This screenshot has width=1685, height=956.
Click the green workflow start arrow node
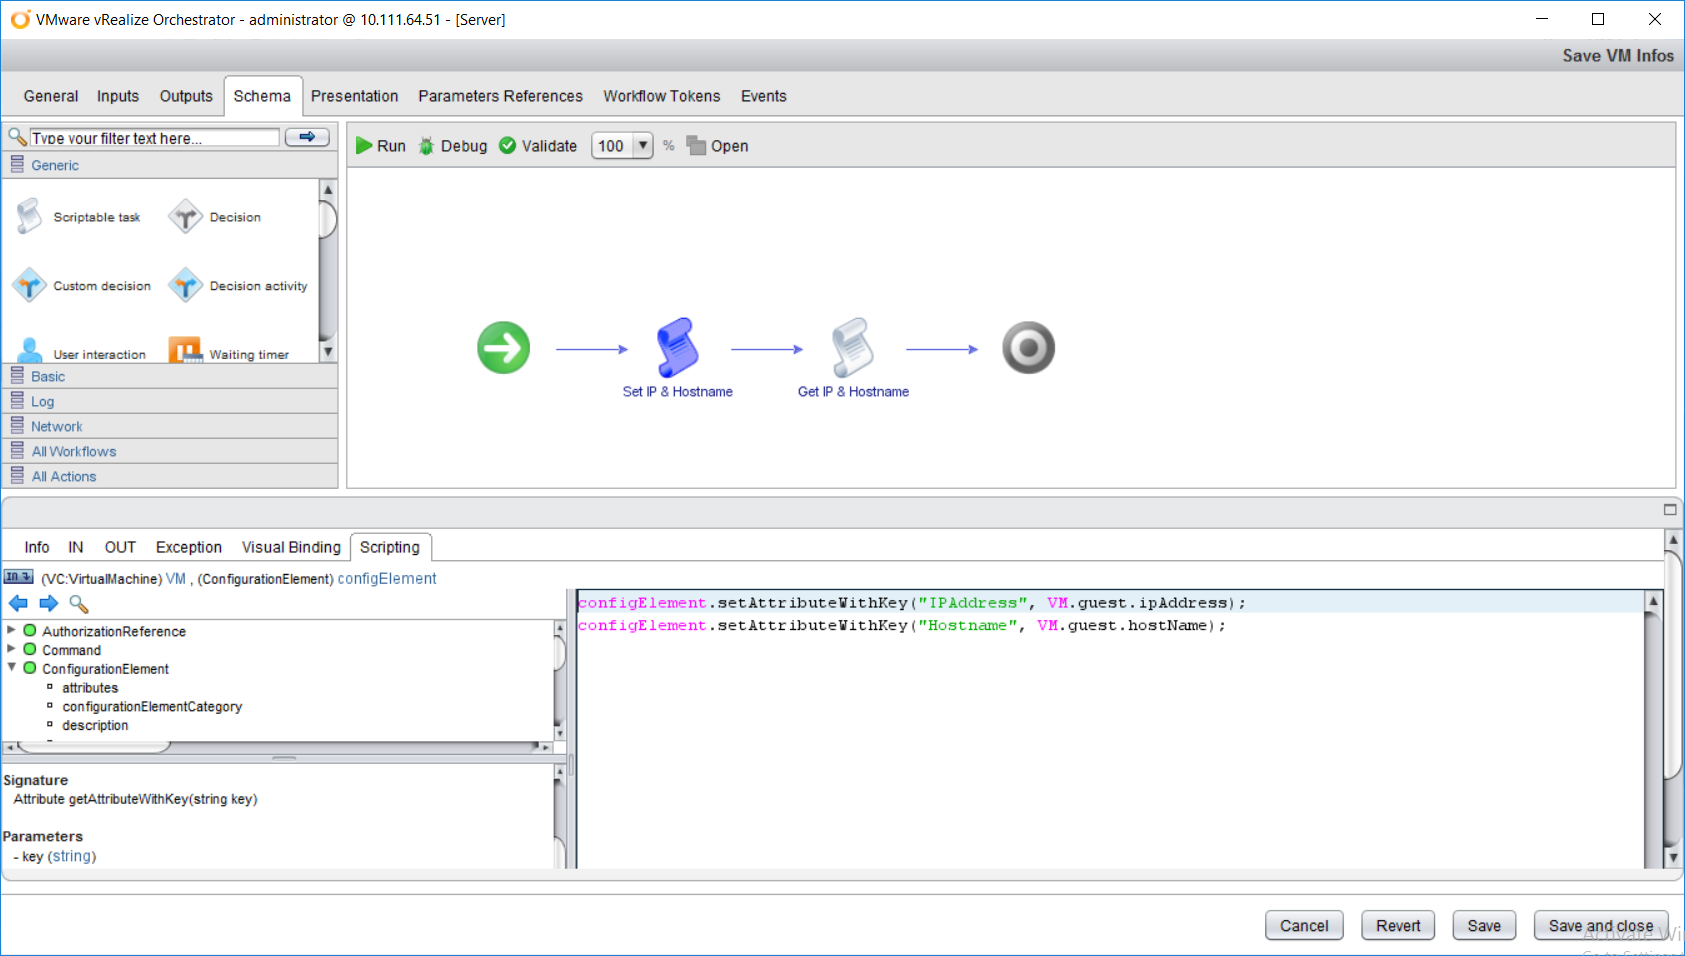pyautogui.click(x=503, y=348)
